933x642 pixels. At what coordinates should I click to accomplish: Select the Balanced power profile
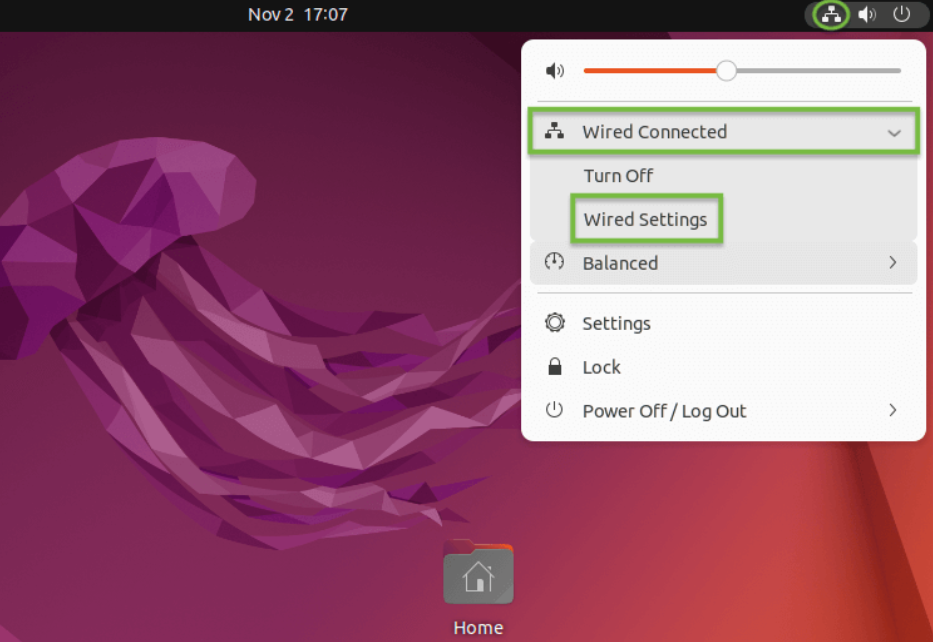(x=620, y=262)
